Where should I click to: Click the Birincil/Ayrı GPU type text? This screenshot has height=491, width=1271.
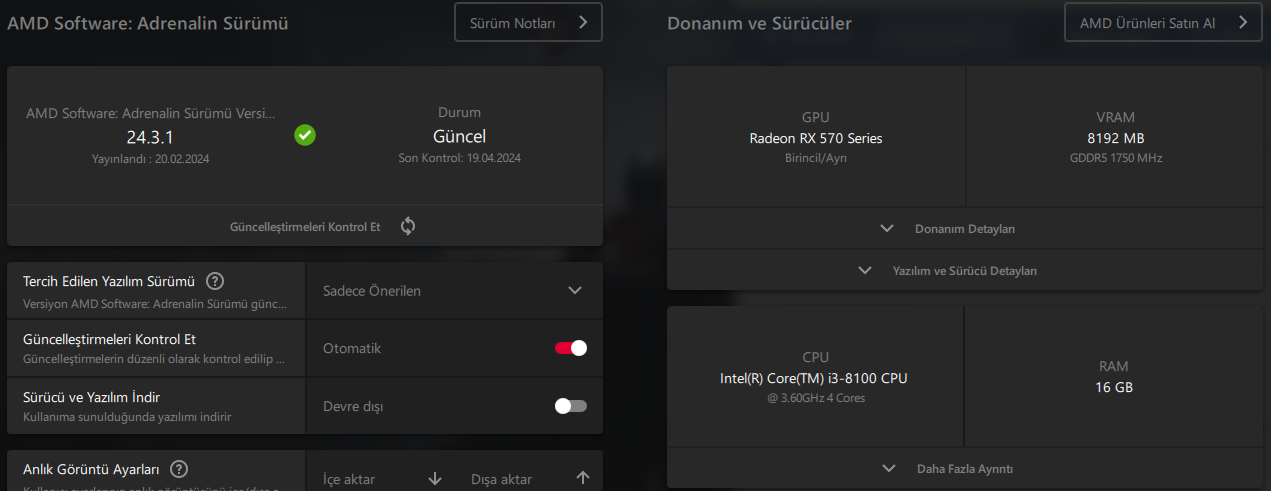coord(816,157)
